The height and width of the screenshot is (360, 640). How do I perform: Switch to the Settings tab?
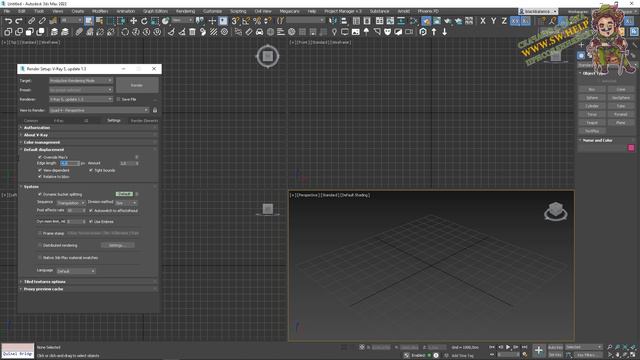(113, 120)
